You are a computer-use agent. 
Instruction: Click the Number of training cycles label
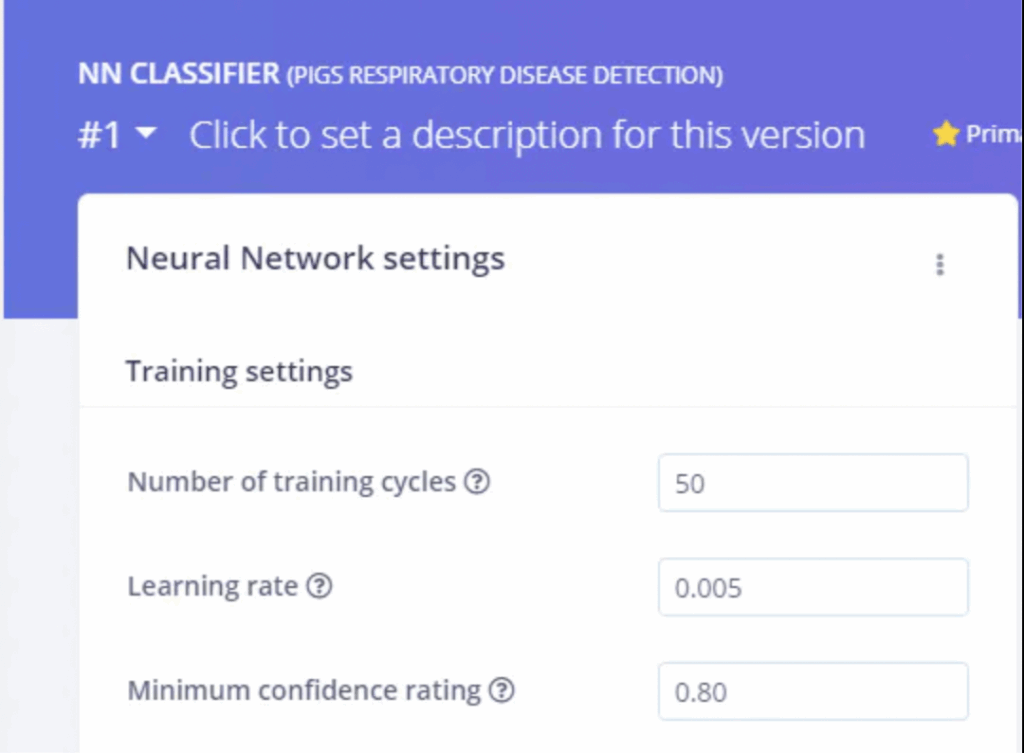coord(291,482)
